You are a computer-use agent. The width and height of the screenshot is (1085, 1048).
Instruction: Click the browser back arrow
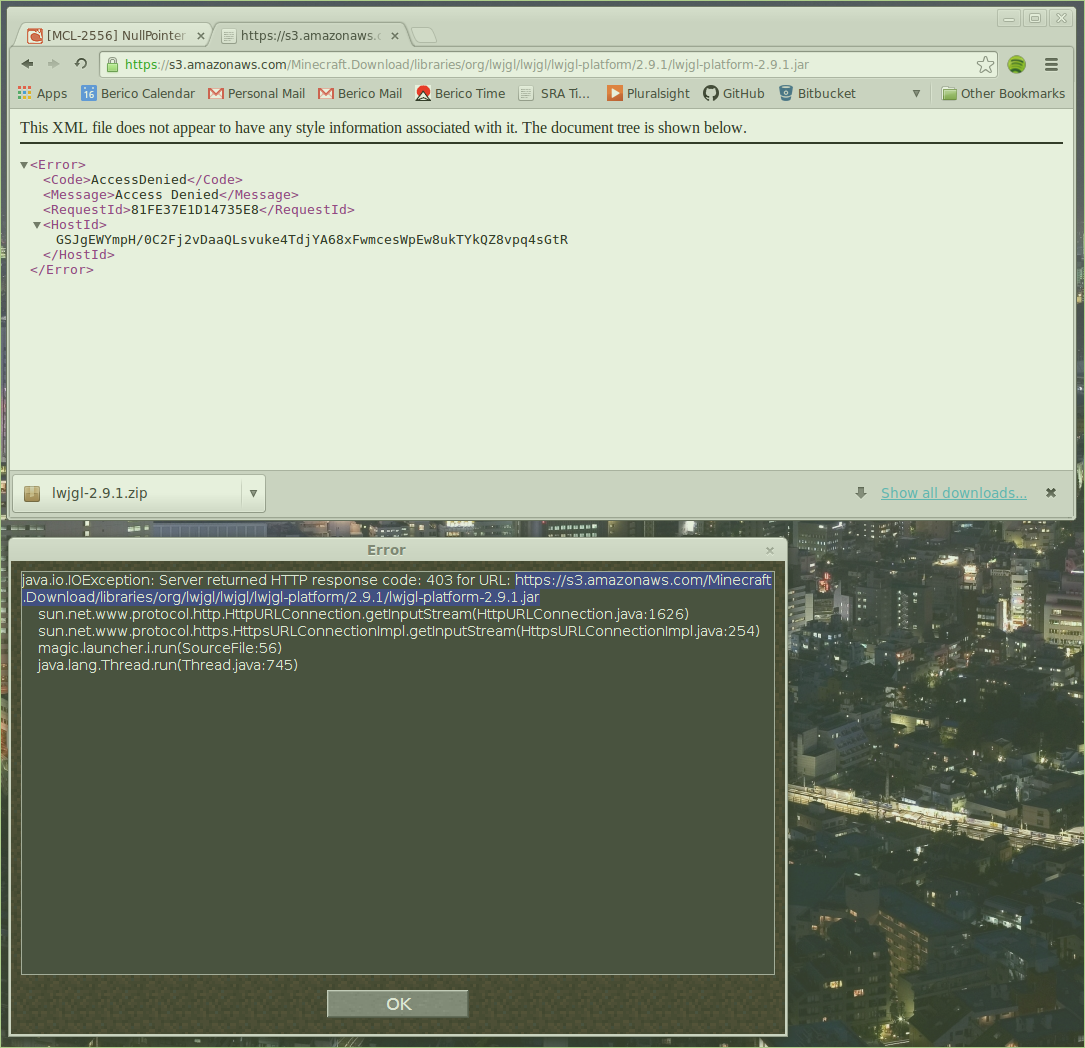click(x=27, y=64)
